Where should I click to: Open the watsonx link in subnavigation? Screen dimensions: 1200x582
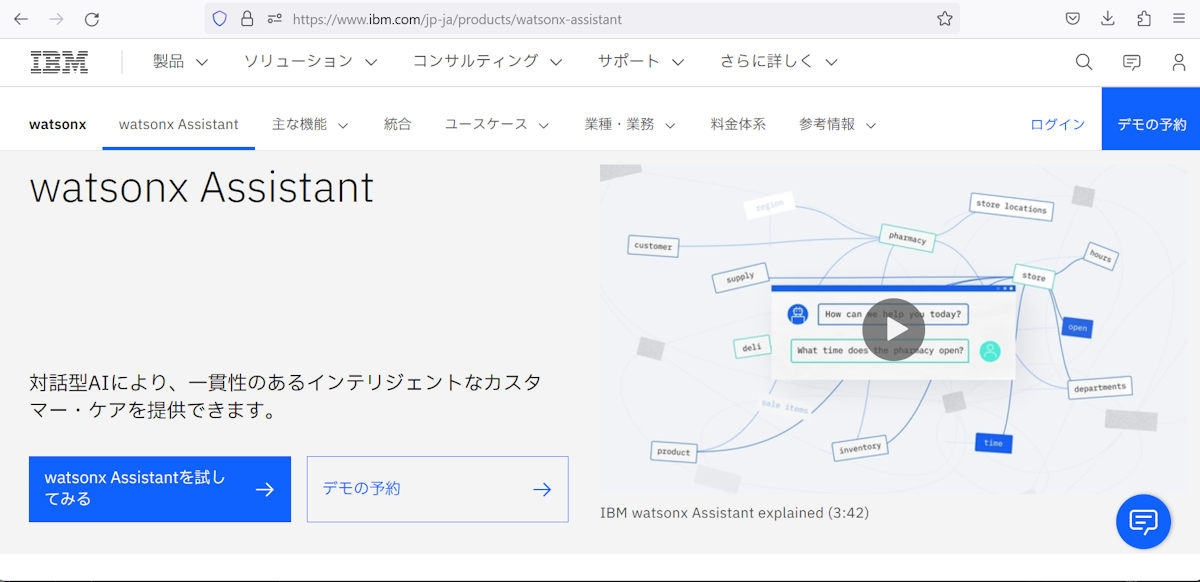(58, 125)
